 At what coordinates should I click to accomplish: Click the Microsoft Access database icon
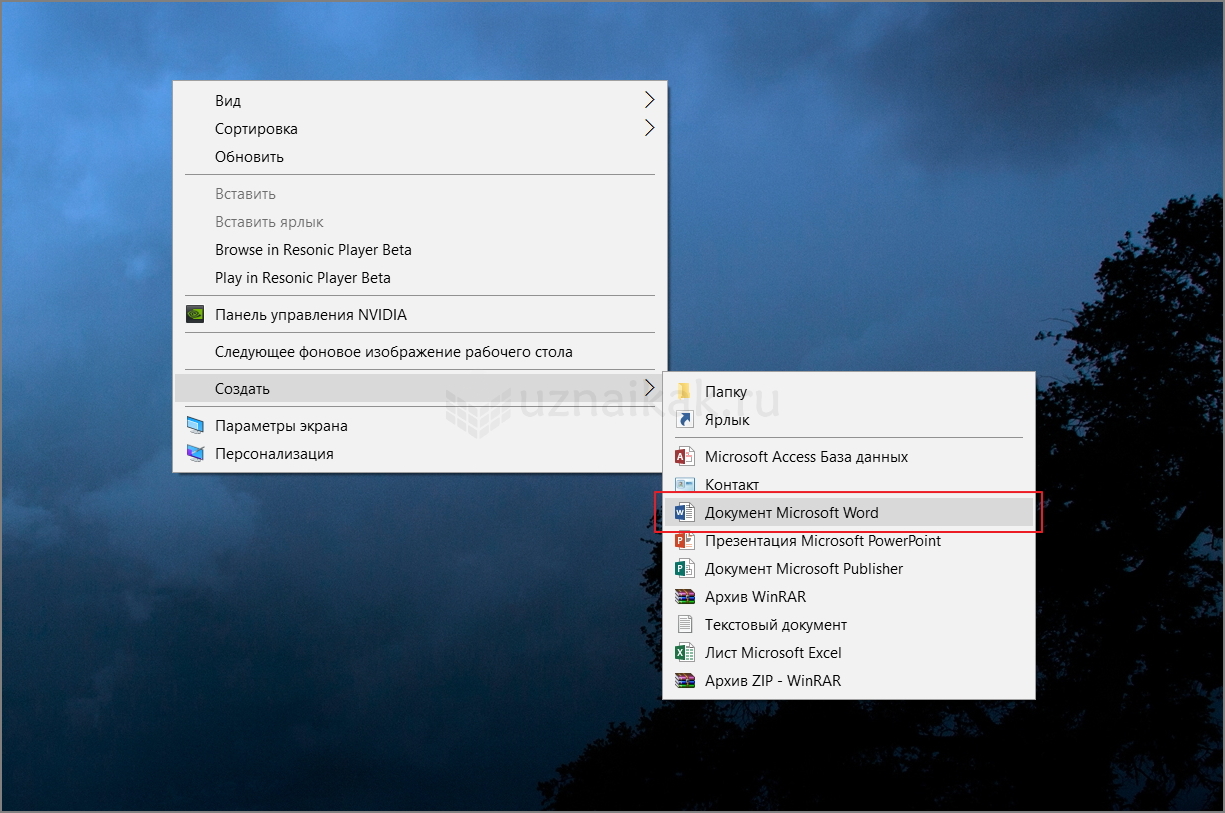point(684,457)
